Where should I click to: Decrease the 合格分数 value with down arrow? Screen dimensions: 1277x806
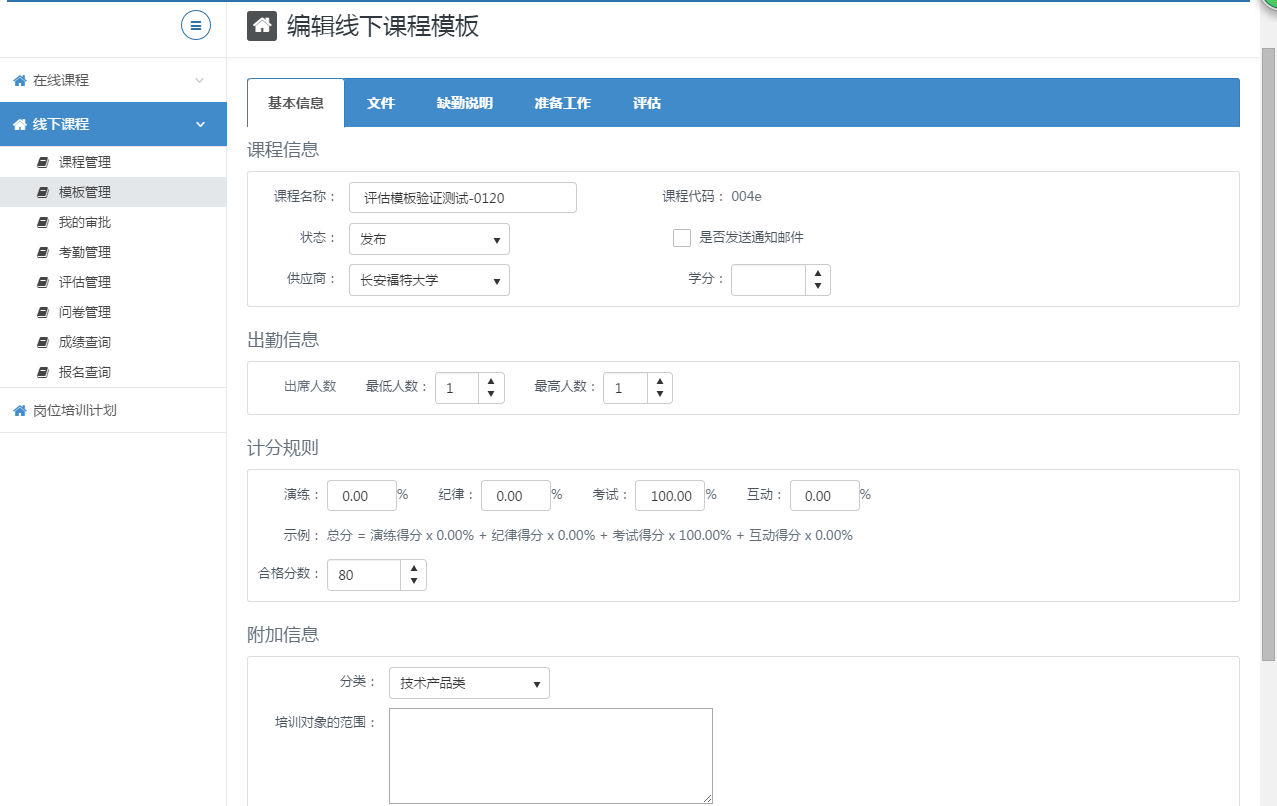point(413,582)
